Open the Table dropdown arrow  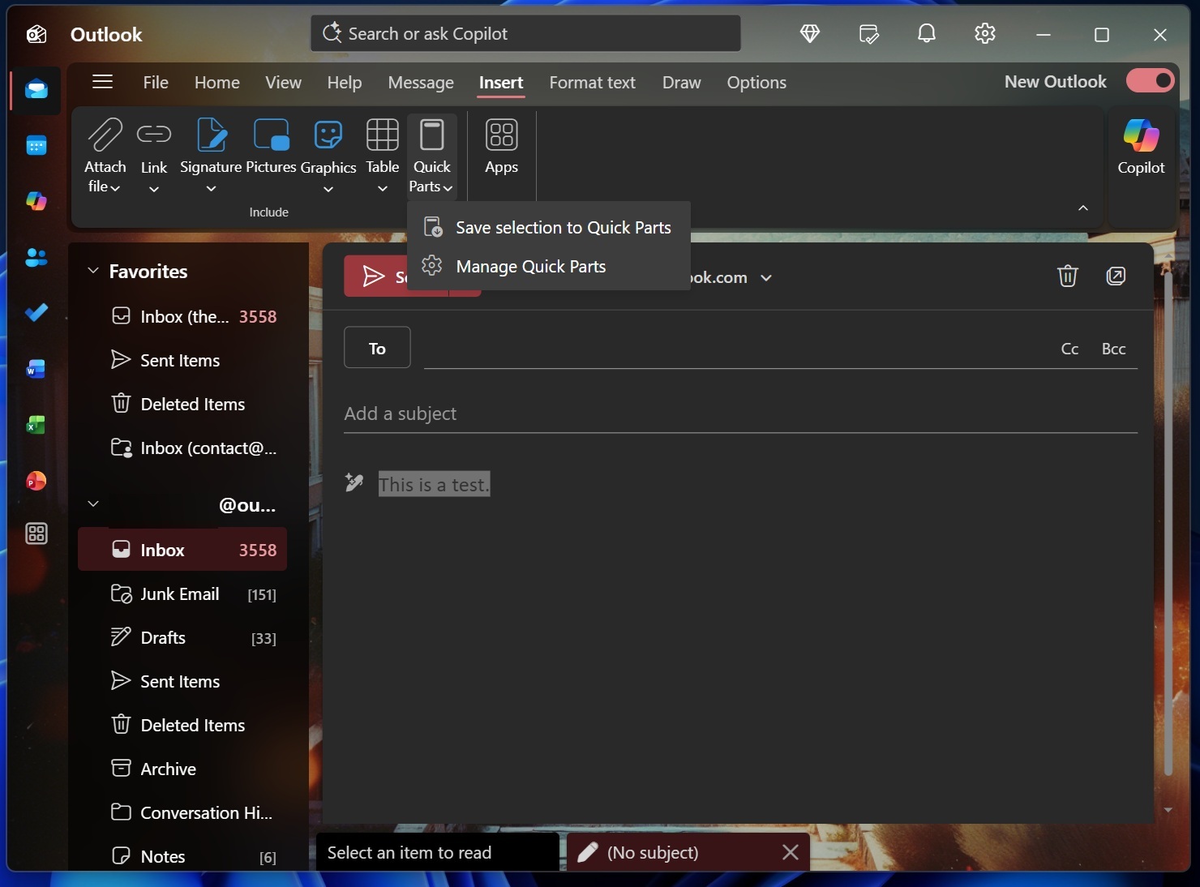click(x=382, y=188)
